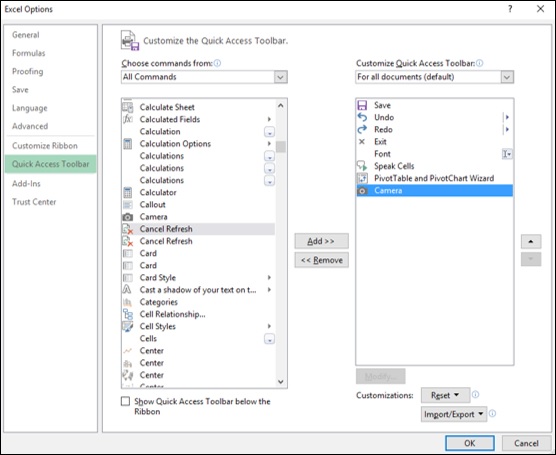Click the Camera icon in the commands list
Image resolution: width=556 pixels, height=455 pixels.
[128, 217]
